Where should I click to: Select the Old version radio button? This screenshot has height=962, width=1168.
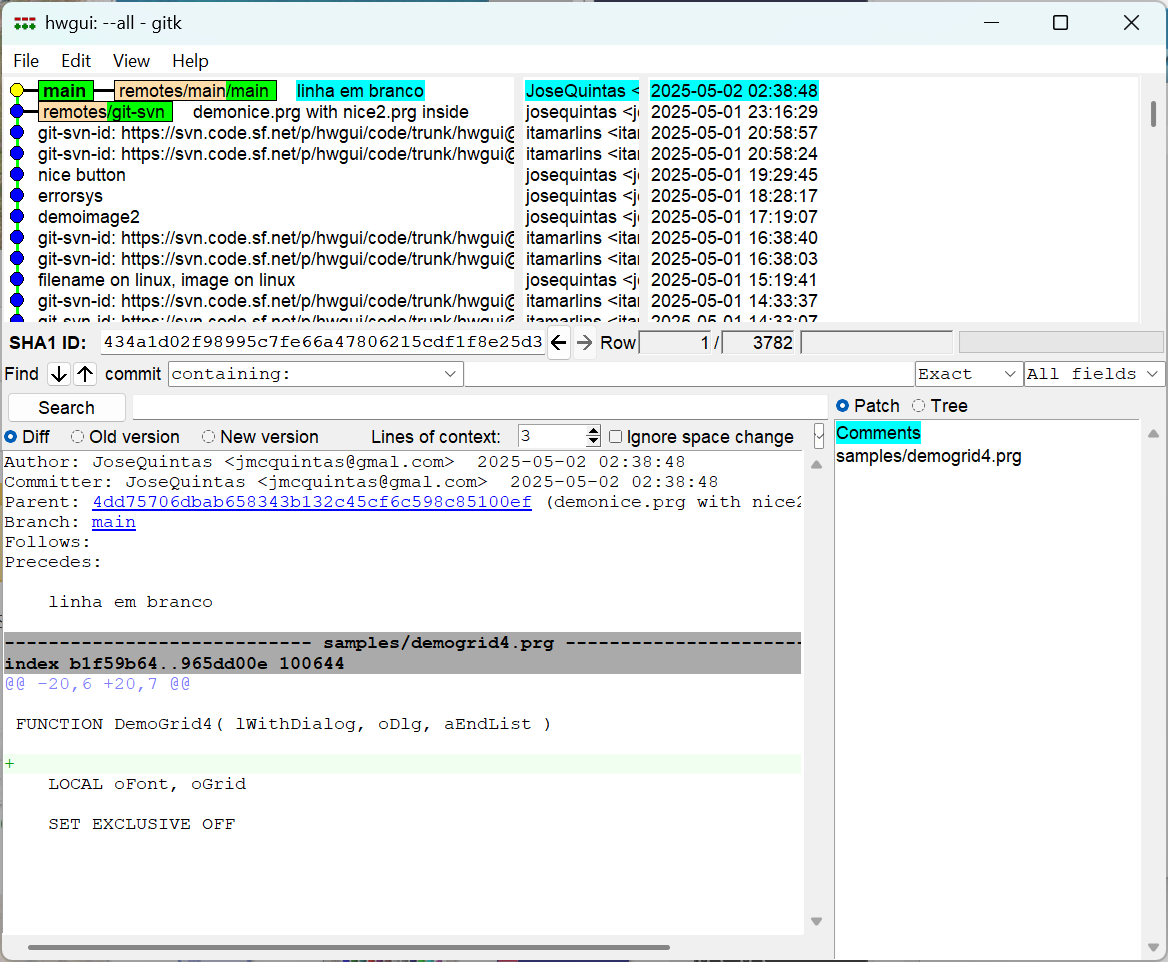pyautogui.click(x=78, y=437)
